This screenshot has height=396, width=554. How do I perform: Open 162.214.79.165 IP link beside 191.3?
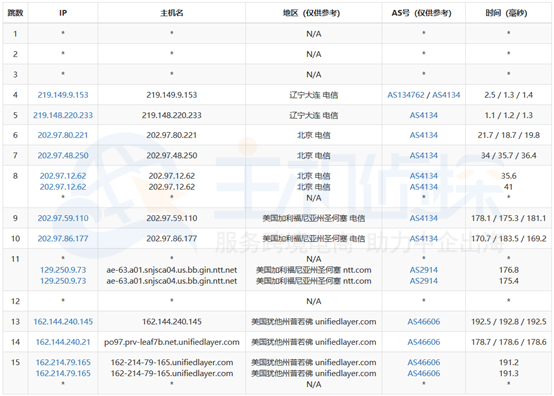click(x=63, y=373)
